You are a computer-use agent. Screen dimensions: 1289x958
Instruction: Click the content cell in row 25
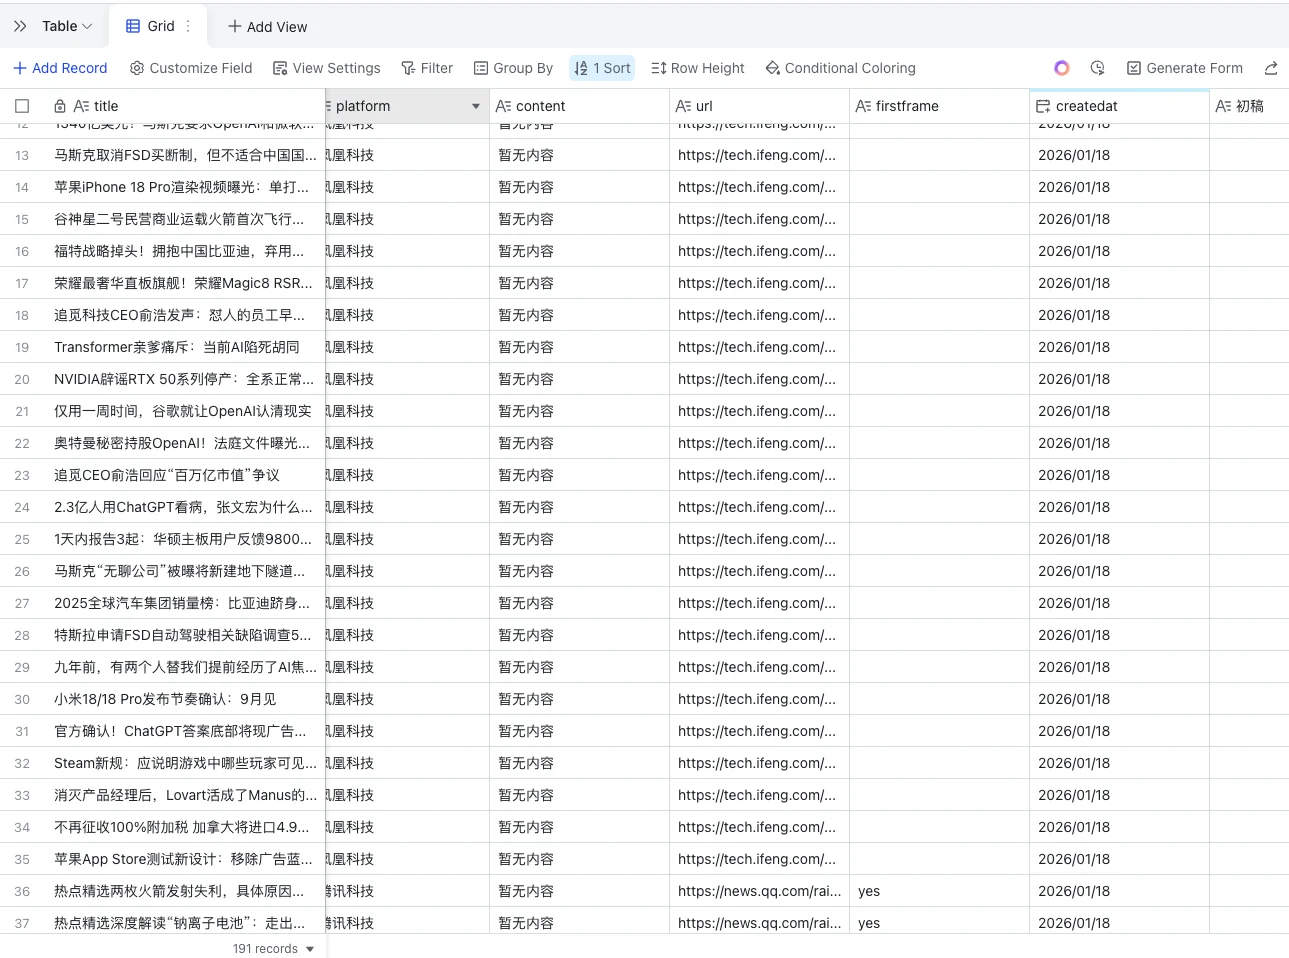tap(580, 539)
